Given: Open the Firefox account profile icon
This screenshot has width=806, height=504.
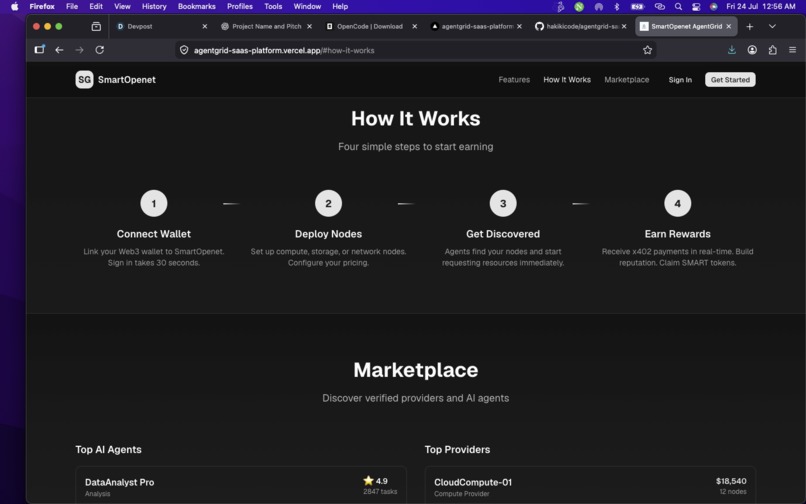Looking at the screenshot, I should [x=752, y=50].
